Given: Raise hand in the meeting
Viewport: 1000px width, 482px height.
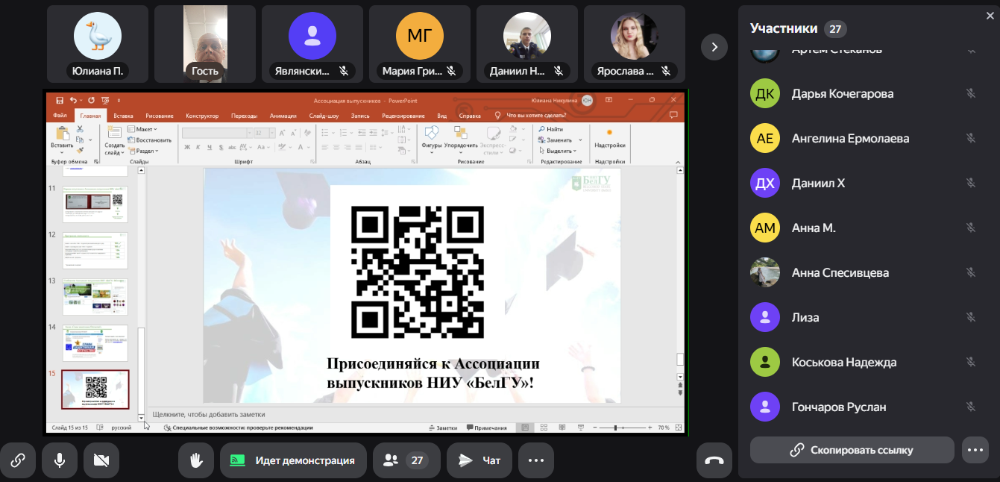Looking at the screenshot, I should [196, 460].
